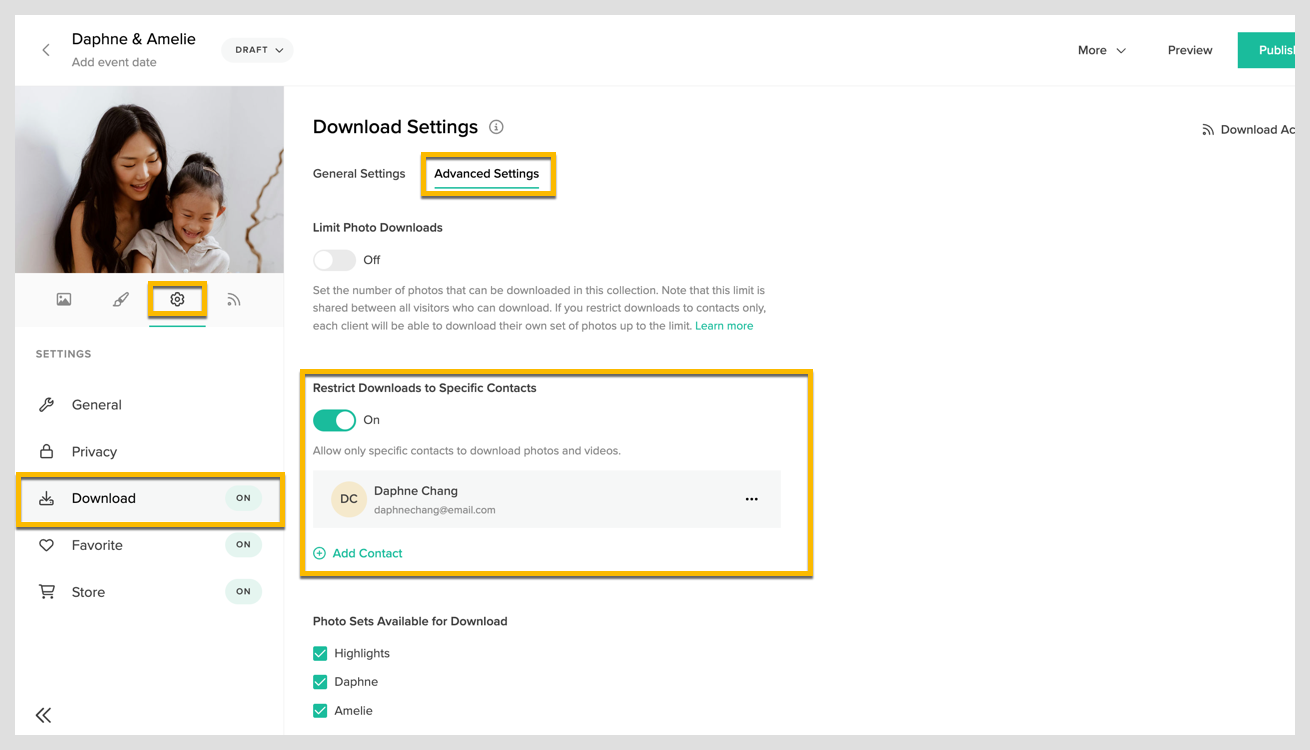The height and width of the screenshot is (750, 1310).
Task: Open options for Daphne Chang contact
Action: pos(751,498)
